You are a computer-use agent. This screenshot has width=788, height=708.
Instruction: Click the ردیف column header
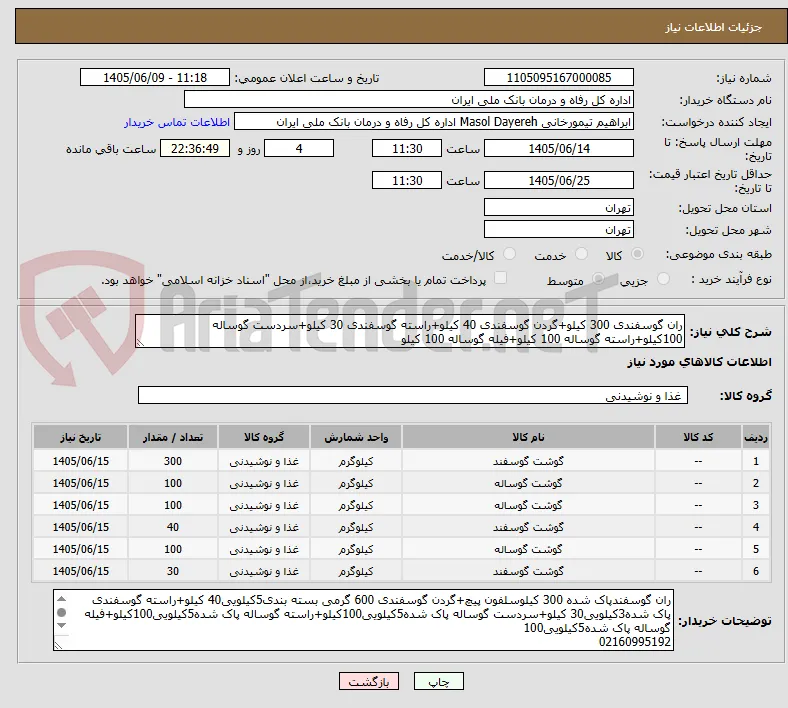point(755,437)
